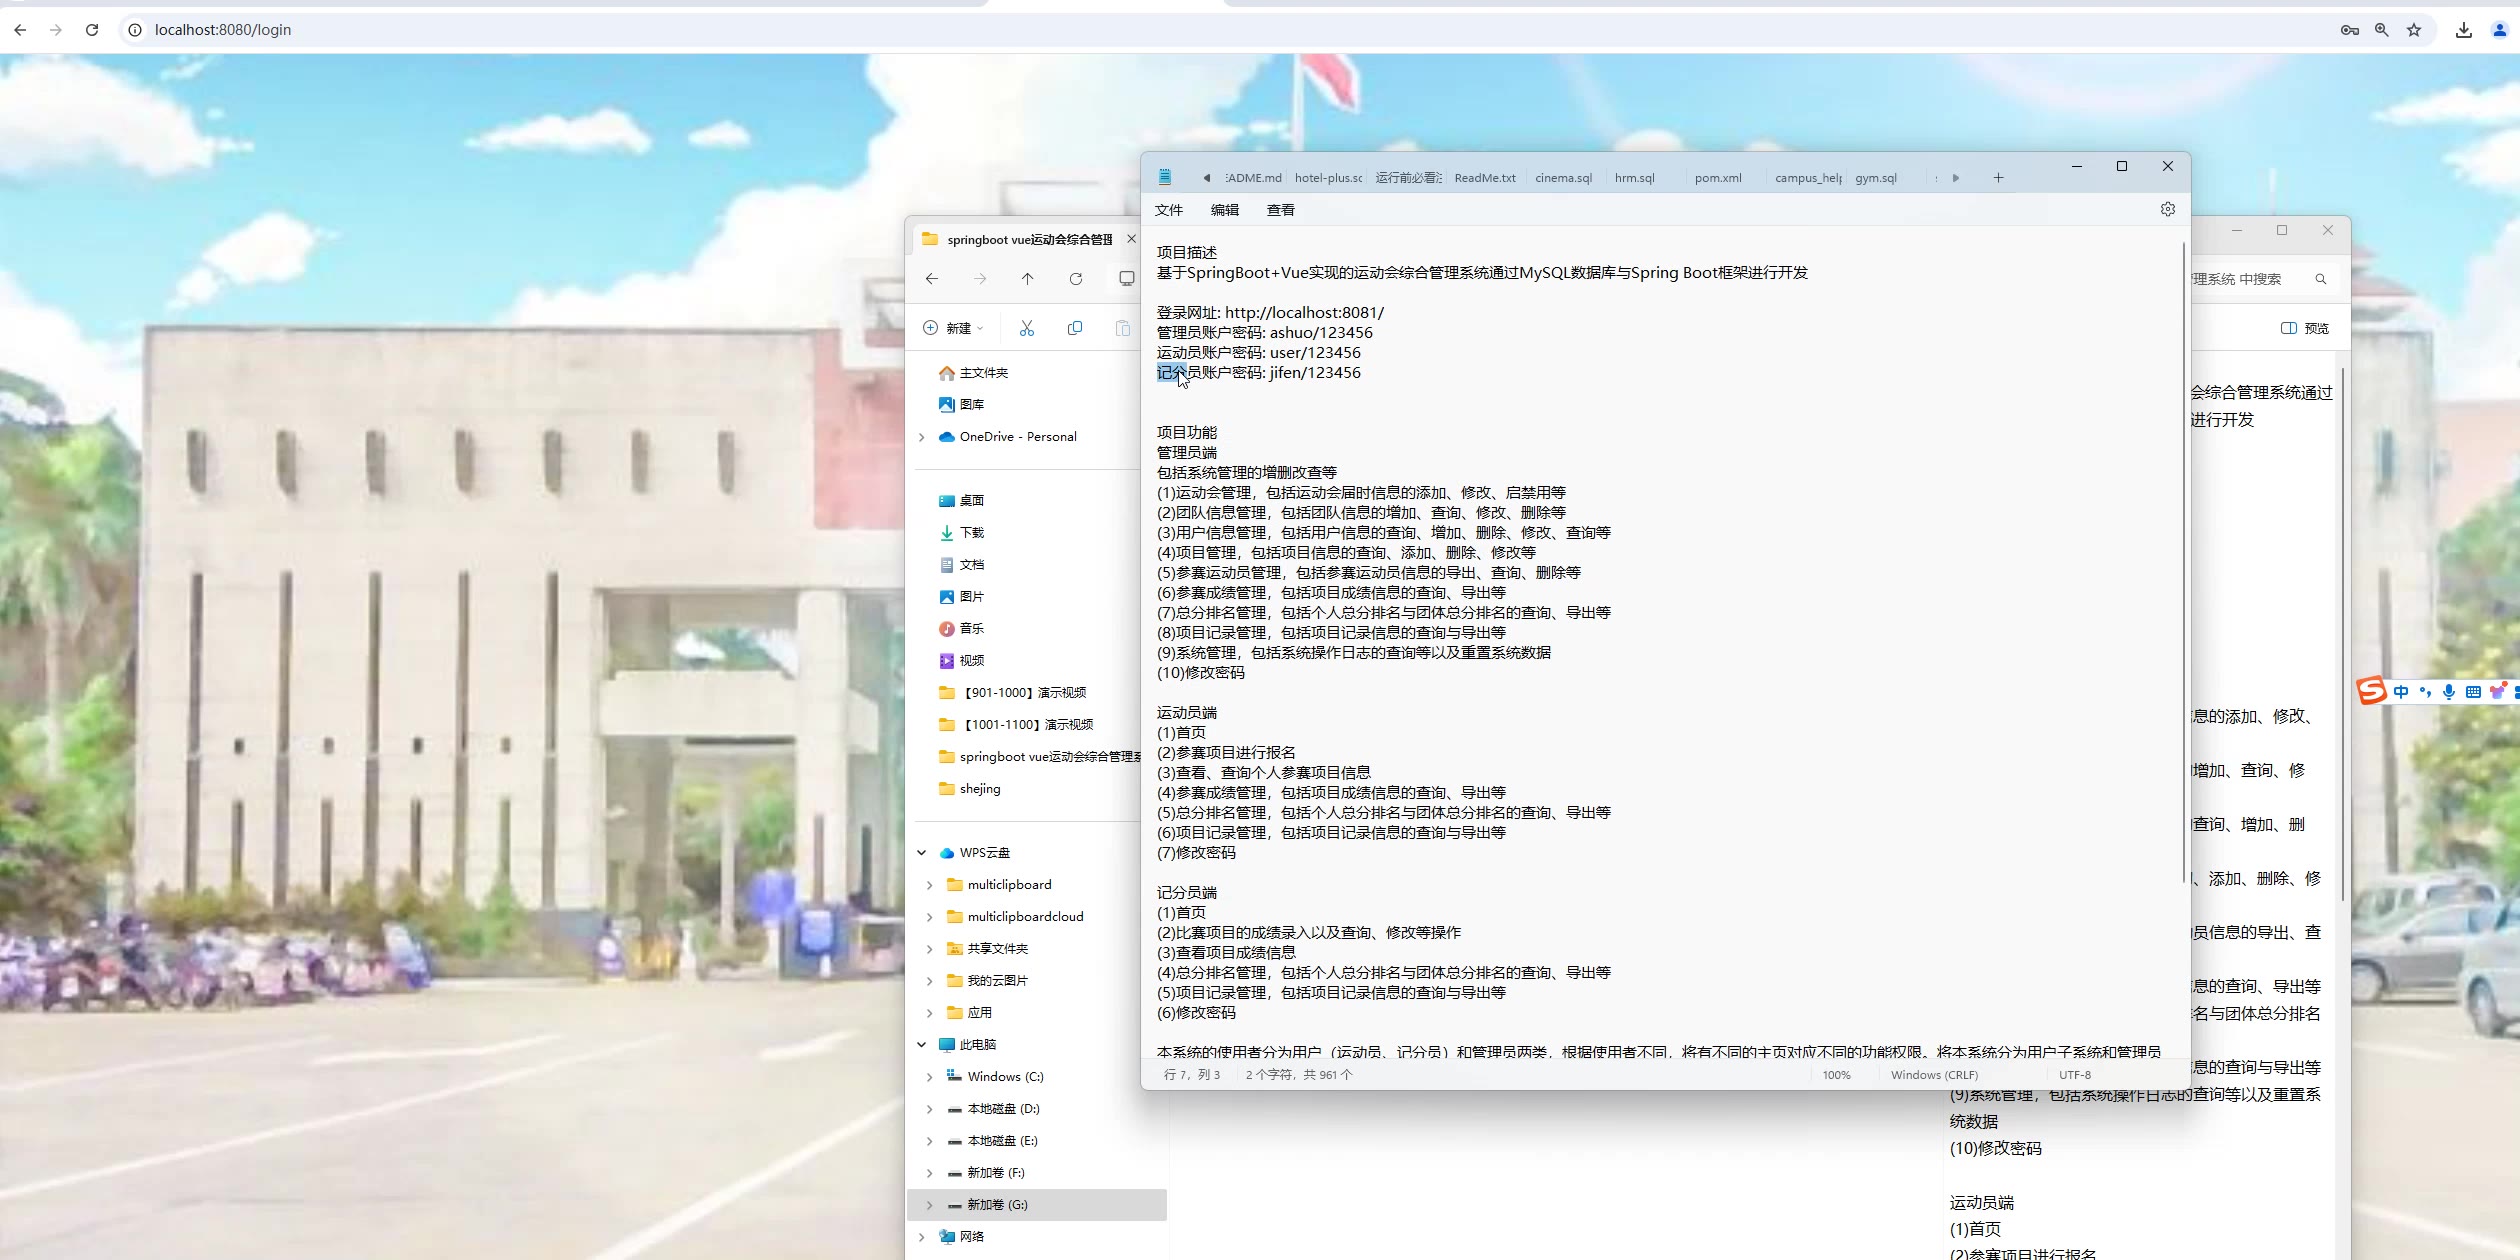Open 图库 in Explorer sidebar
2520x1260 pixels.
(x=961, y=405)
